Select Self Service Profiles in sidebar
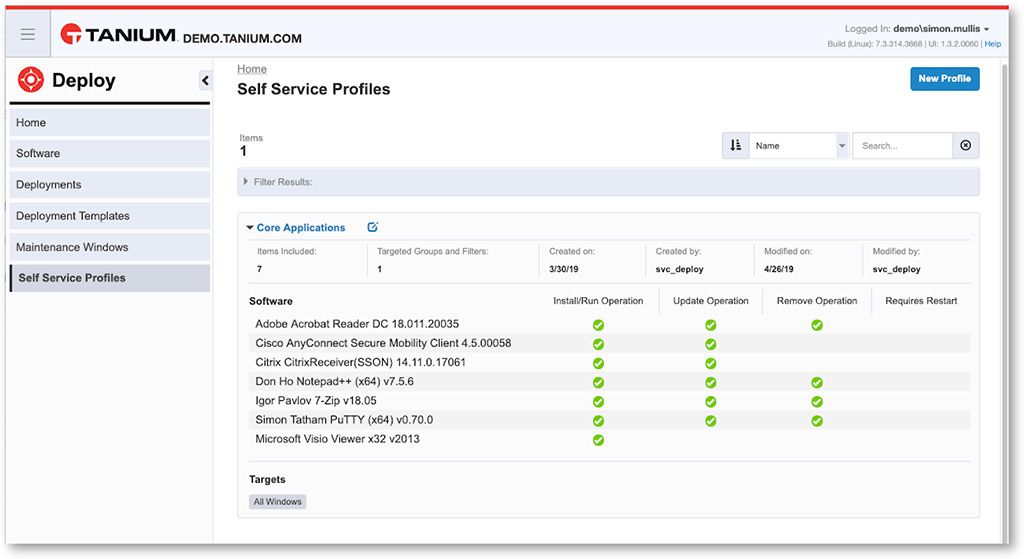This screenshot has height=559, width=1024. [110, 278]
